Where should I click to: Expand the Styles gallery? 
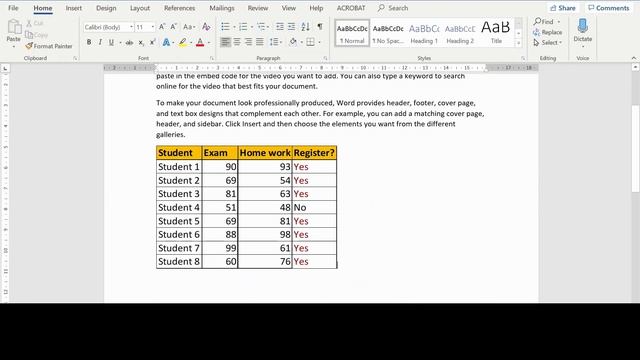tap(518, 43)
